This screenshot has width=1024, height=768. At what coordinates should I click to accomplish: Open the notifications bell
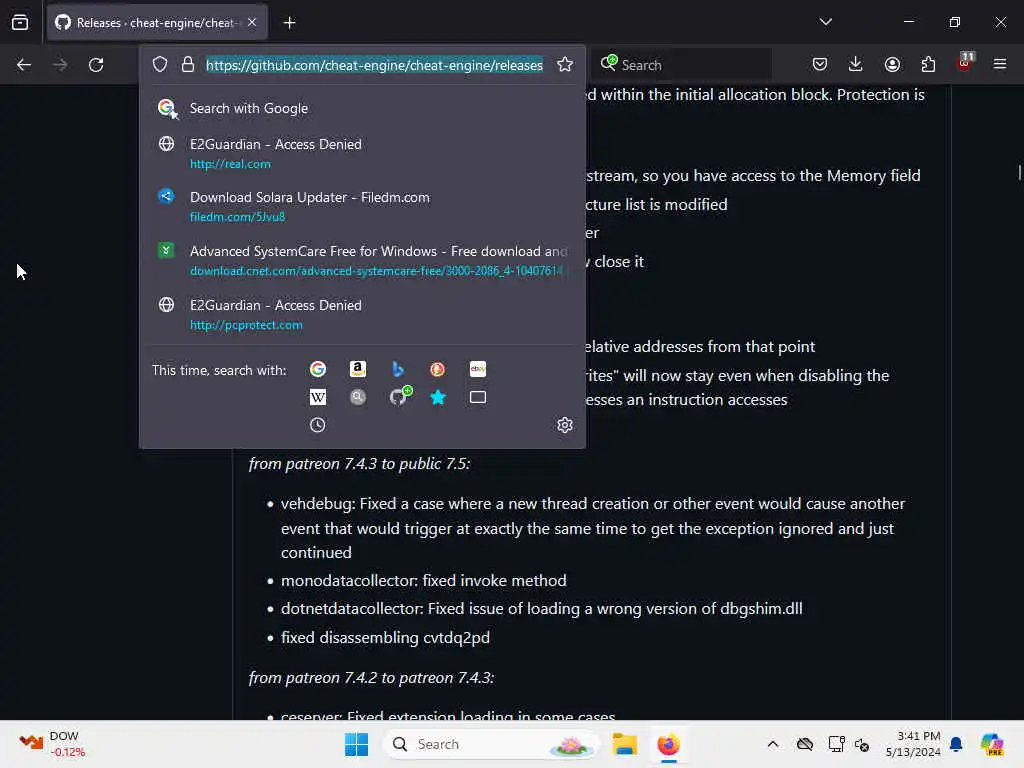[x=956, y=744]
